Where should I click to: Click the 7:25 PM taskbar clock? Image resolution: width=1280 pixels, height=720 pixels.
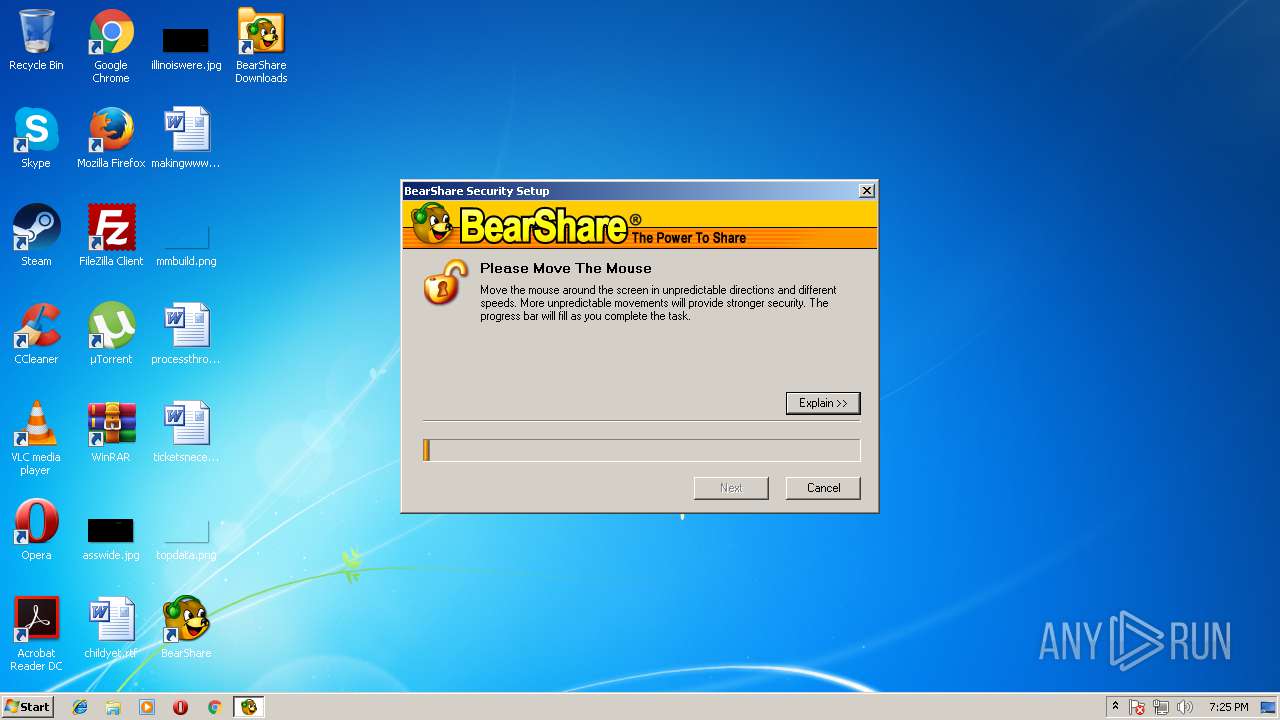click(1228, 707)
